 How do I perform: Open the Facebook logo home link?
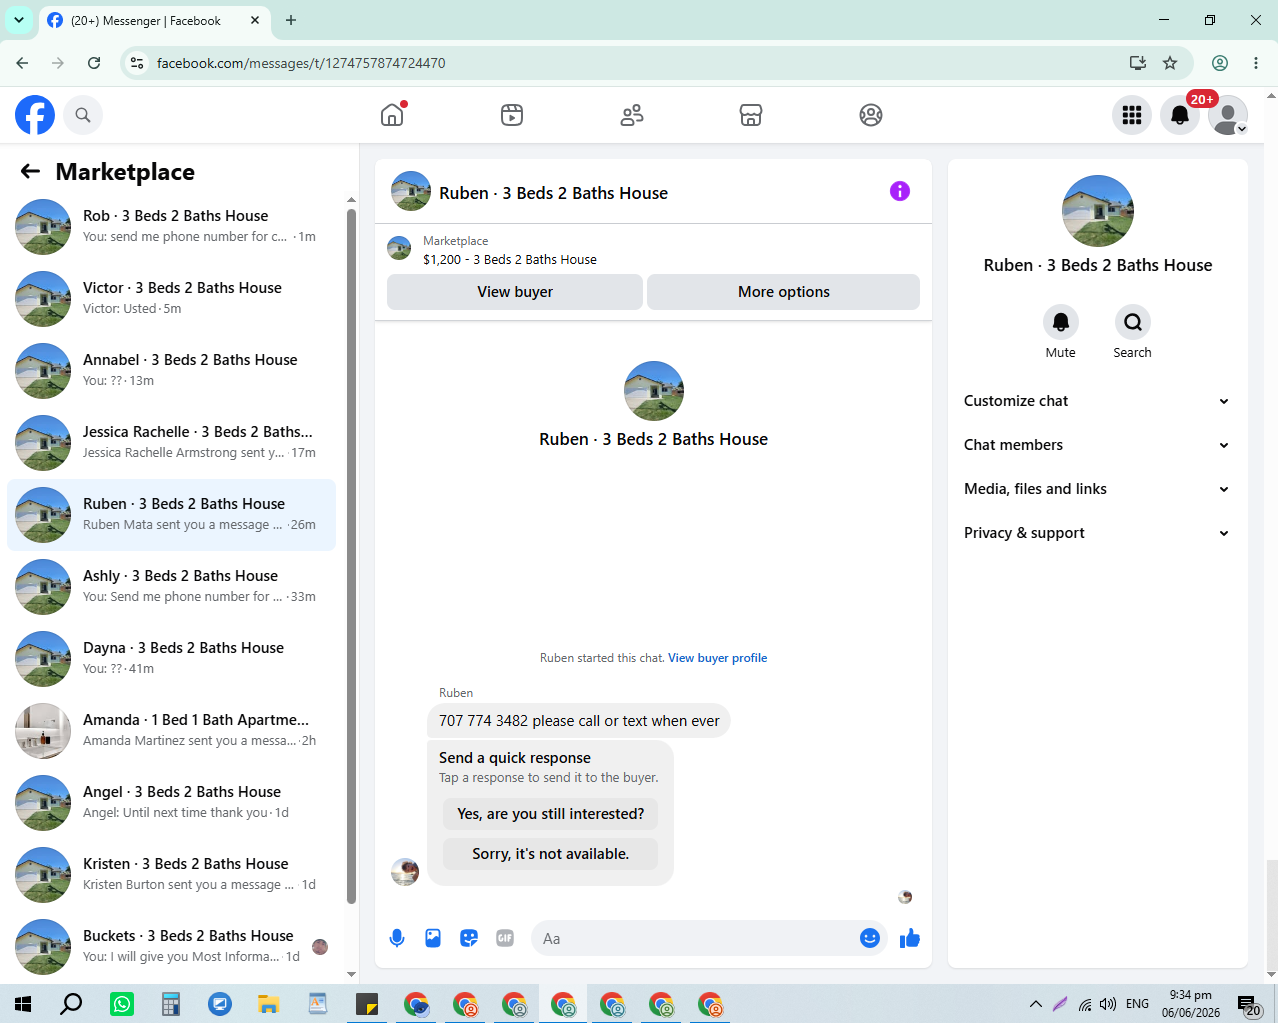35,115
